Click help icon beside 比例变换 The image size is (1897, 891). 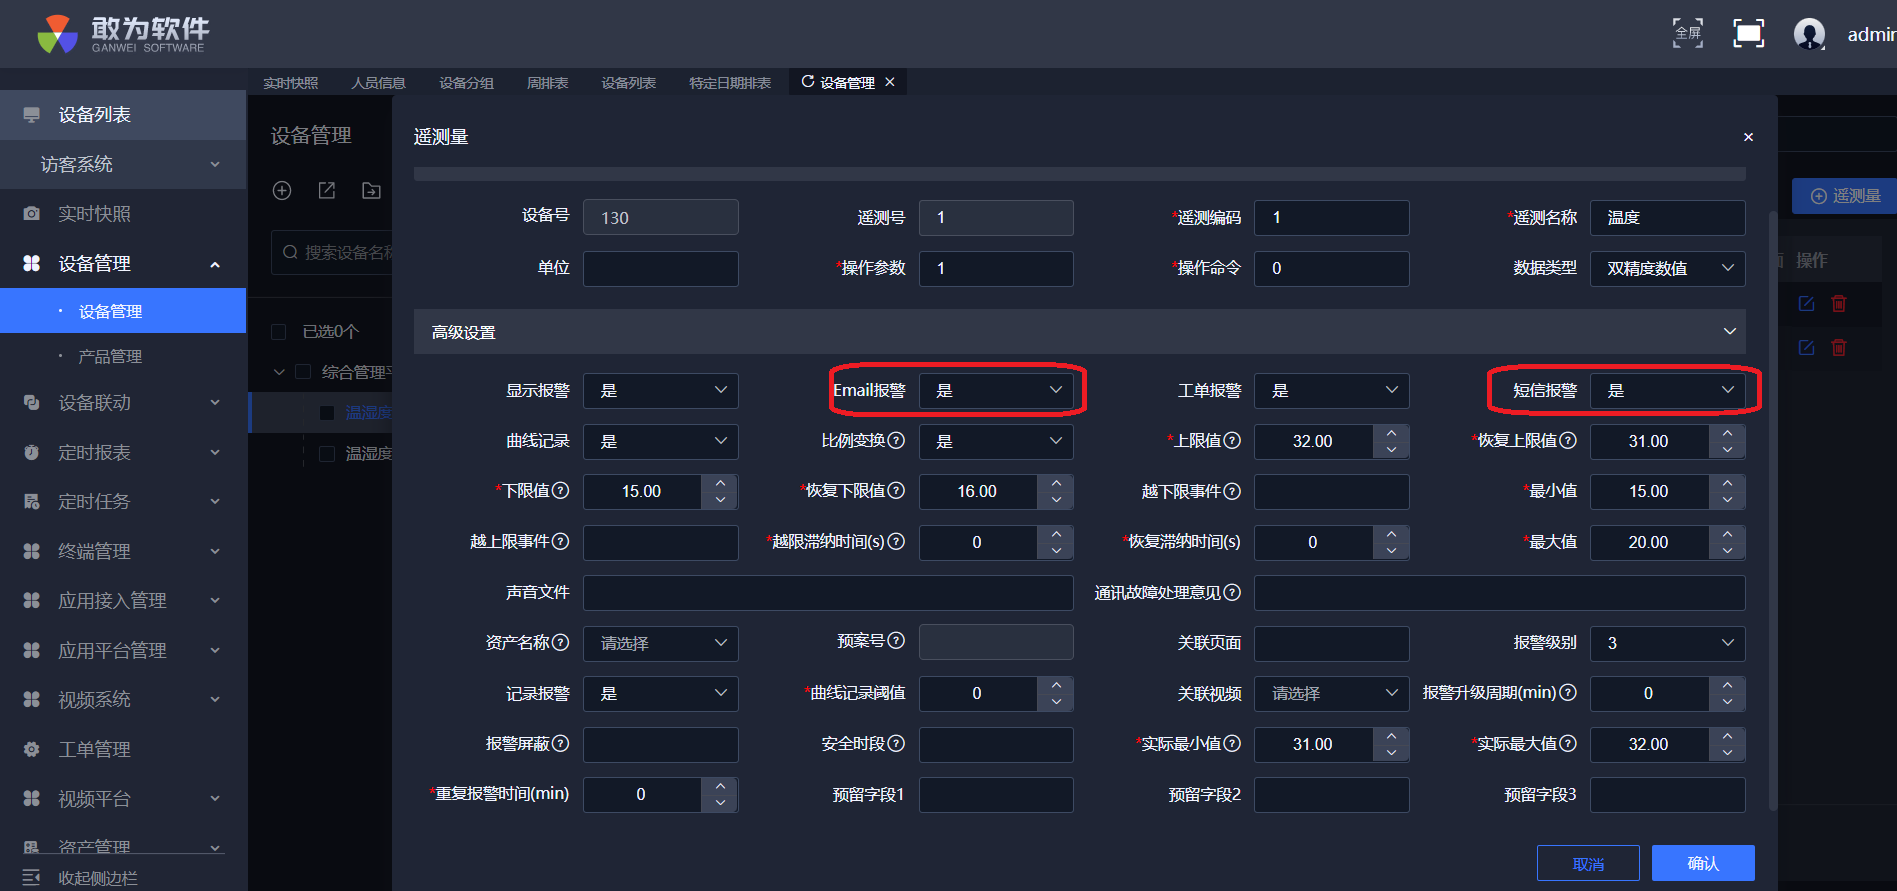[896, 440]
